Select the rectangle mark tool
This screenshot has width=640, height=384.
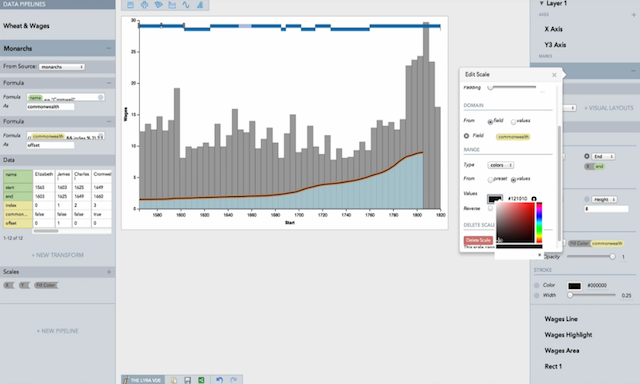tap(130, 5)
